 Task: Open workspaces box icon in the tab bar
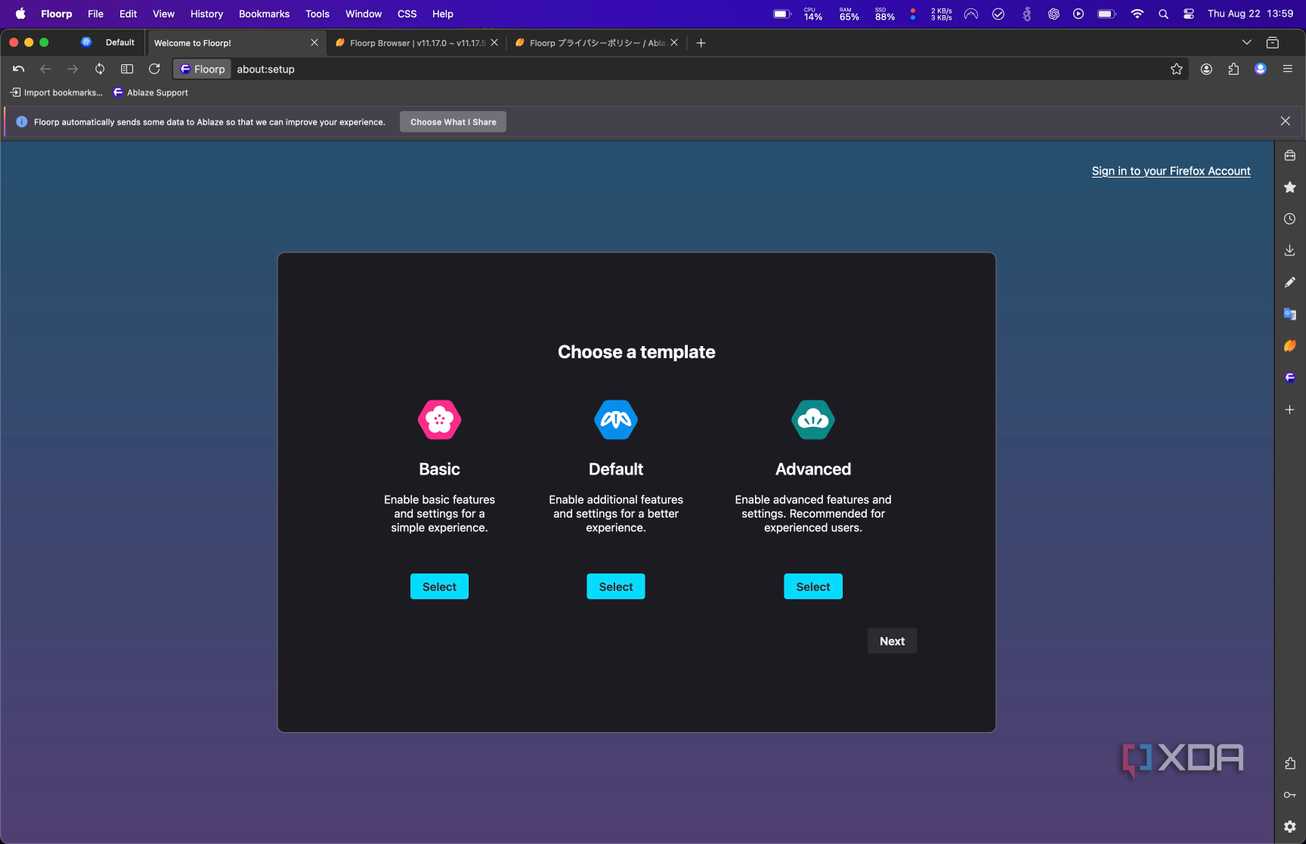tap(1272, 43)
